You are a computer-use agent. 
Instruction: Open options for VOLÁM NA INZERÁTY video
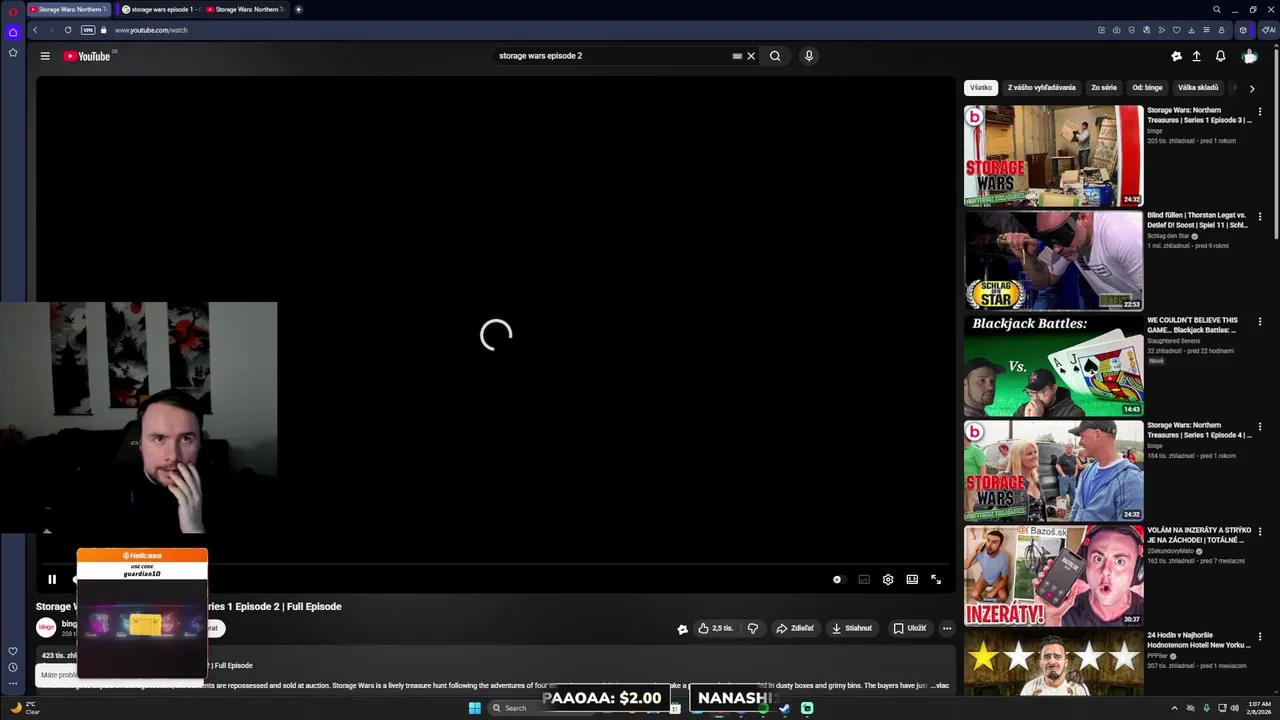[x=1260, y=532]
